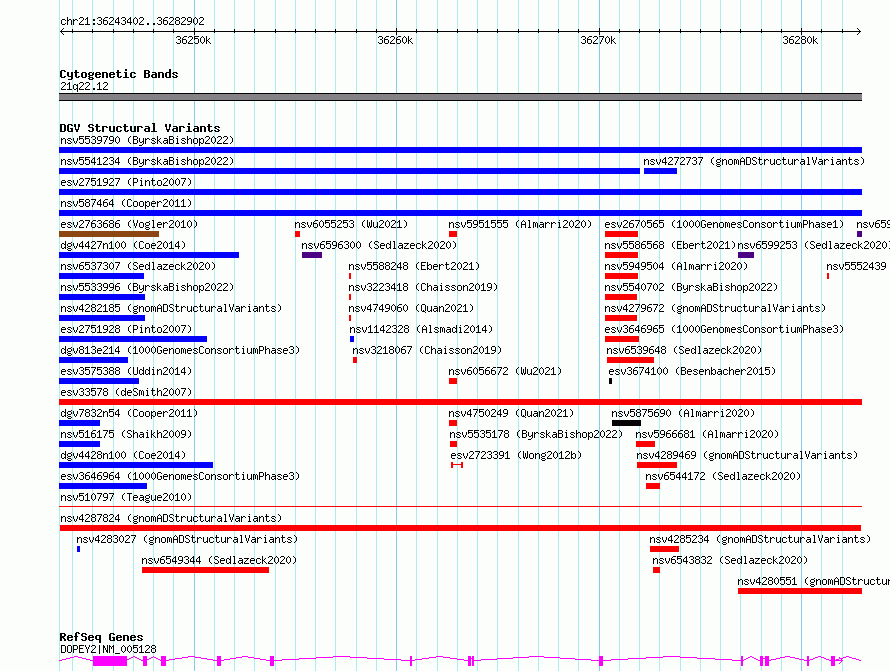This screenshot has width=890, height=671.
Task: Click dgv813e214 (1000GenomesConsortiumPhase3) label
Action: click(x=180, y=350)
